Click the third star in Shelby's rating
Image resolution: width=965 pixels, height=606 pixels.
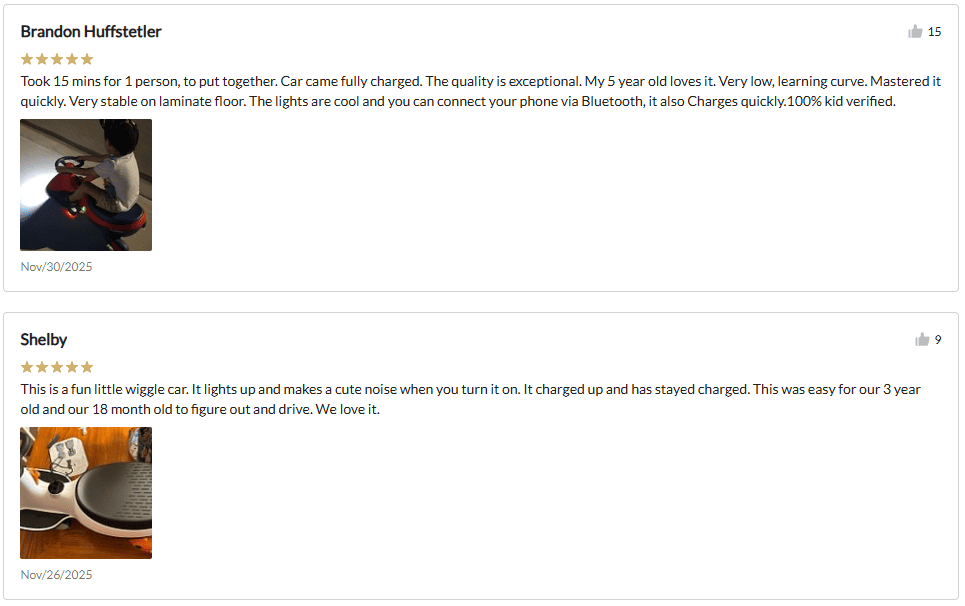(57, 367)
